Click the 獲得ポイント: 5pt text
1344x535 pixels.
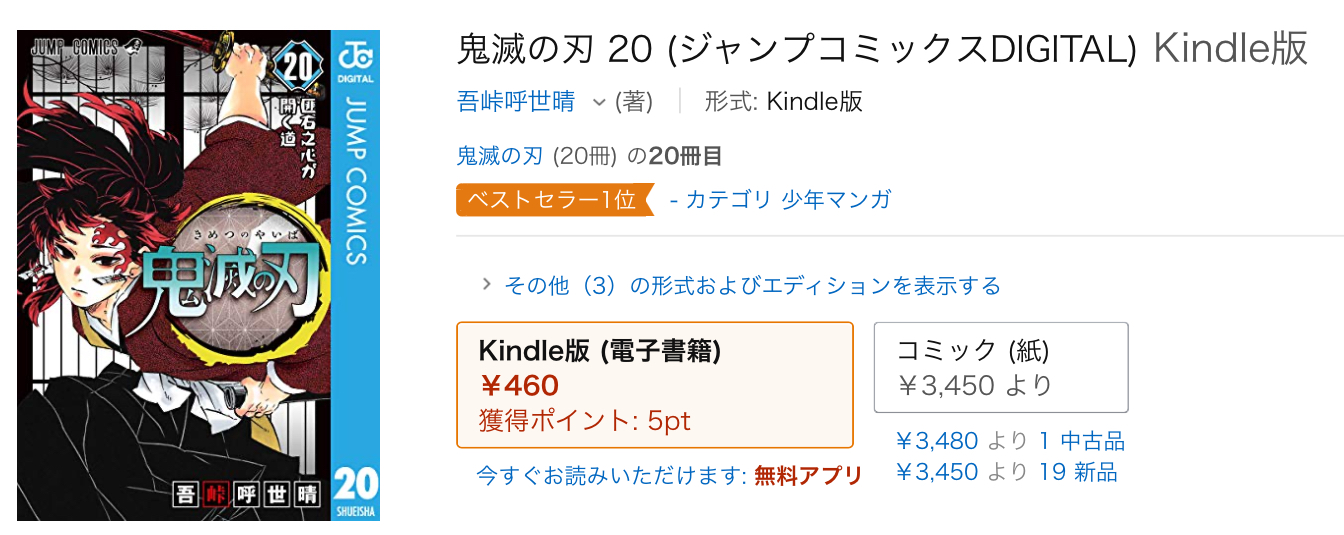[585, 421]
